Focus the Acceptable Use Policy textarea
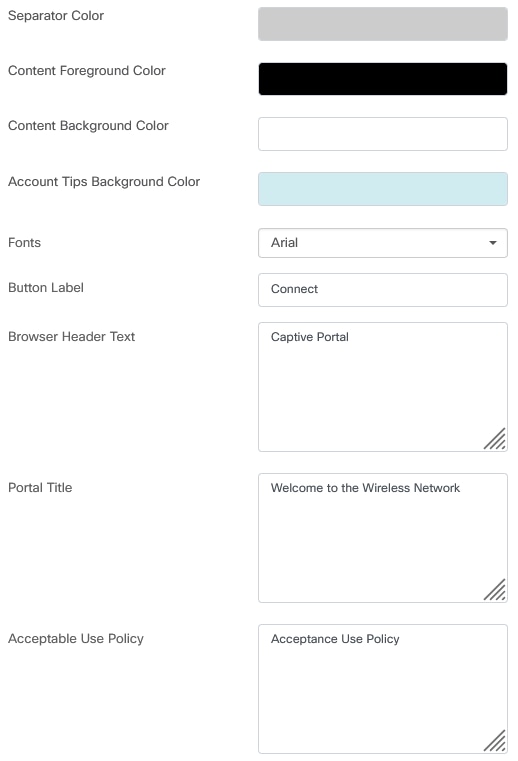Viewport: 518px width, 761px height. 383,689
